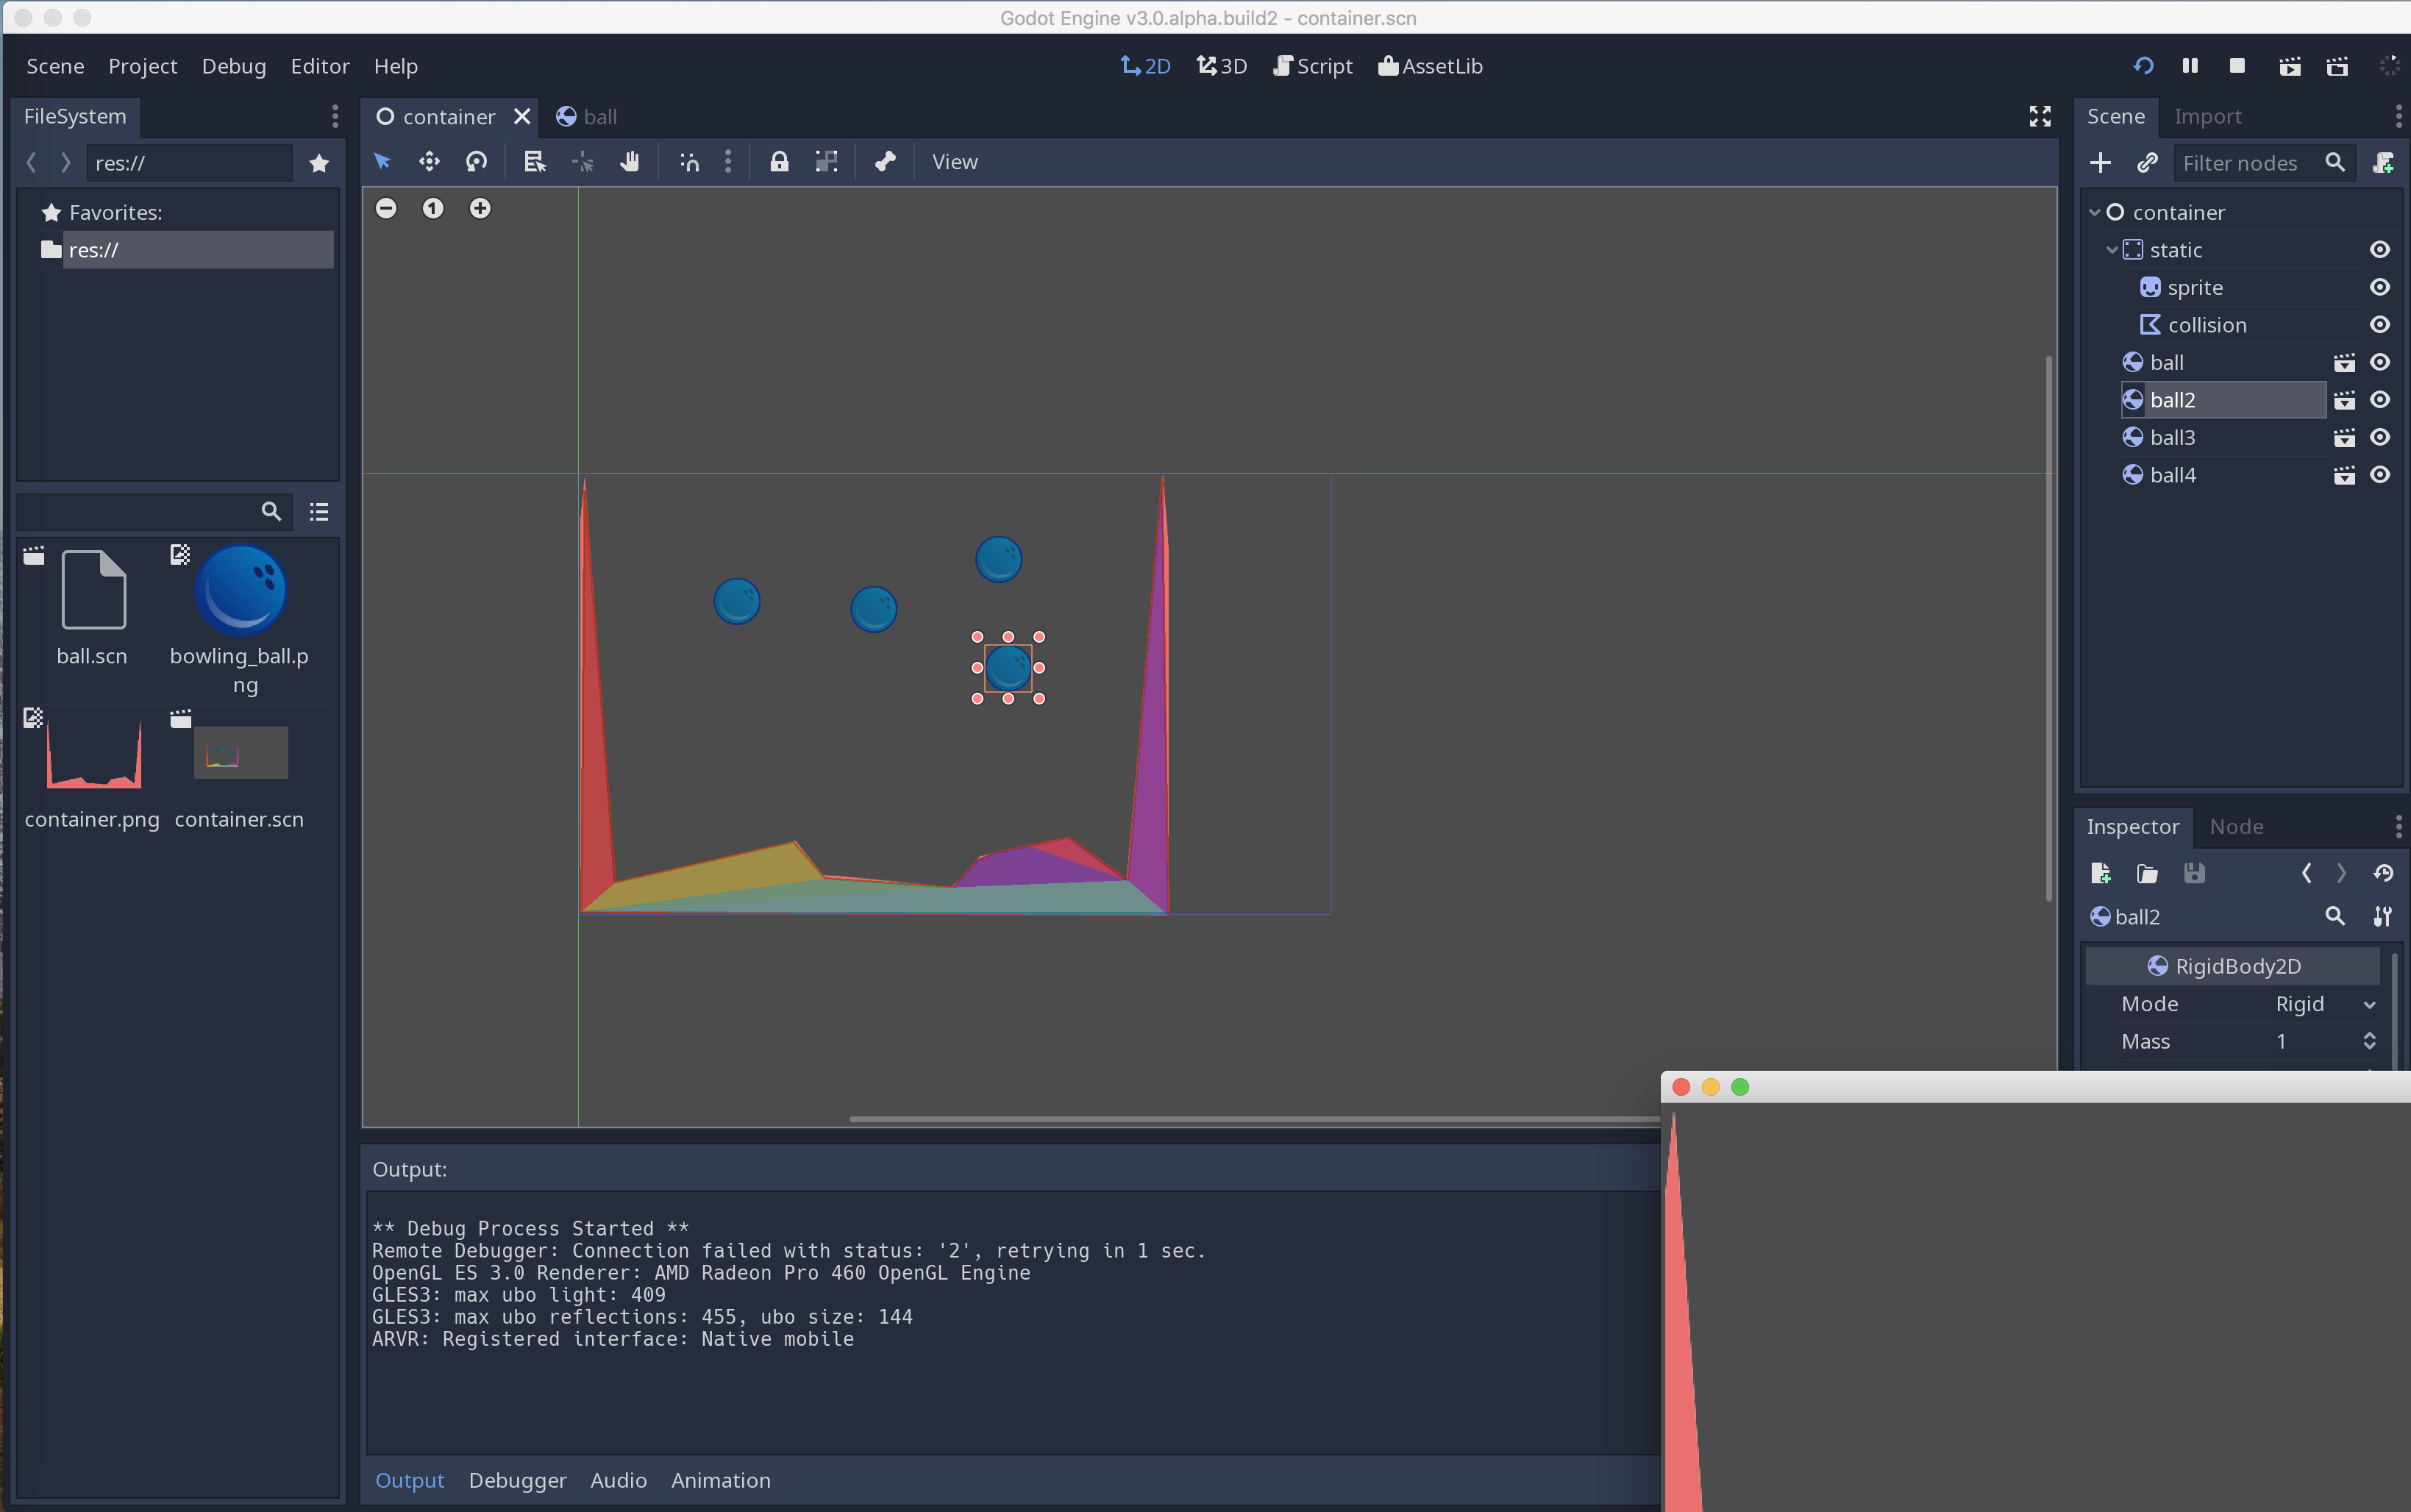Toggle visibility of the static node

(x=2380, y=250)
